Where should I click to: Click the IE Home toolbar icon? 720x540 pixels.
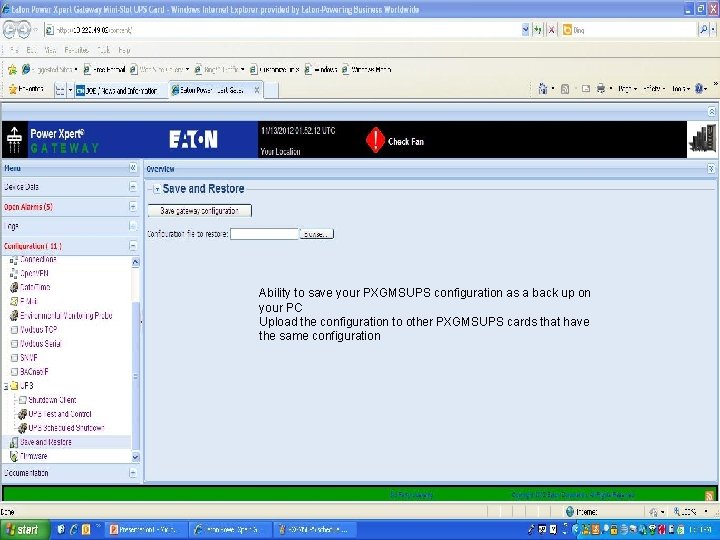[x=543, y=89]
